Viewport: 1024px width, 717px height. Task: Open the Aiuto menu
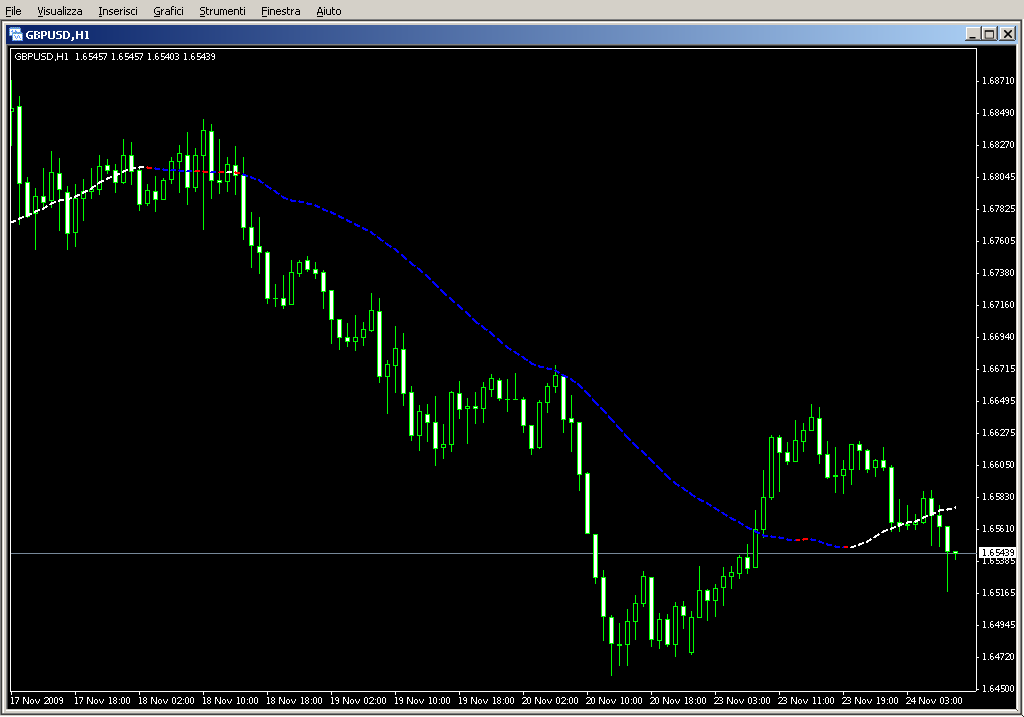click(328, 11)
